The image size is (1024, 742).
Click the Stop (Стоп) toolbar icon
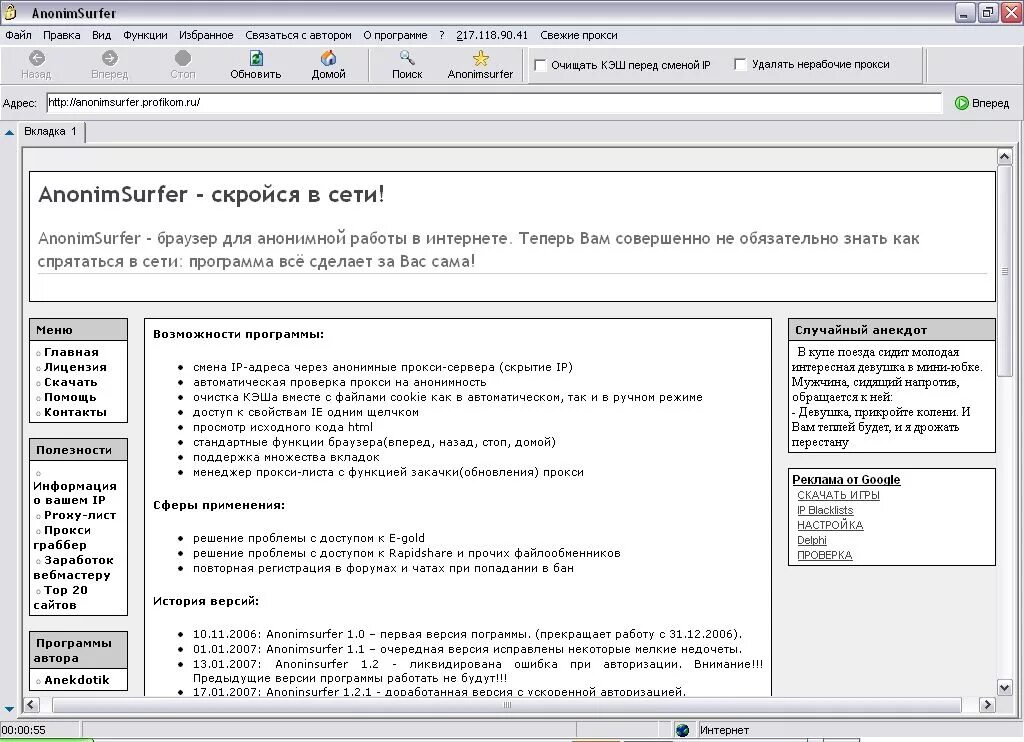pyautogui.click(x=183, y=58)
